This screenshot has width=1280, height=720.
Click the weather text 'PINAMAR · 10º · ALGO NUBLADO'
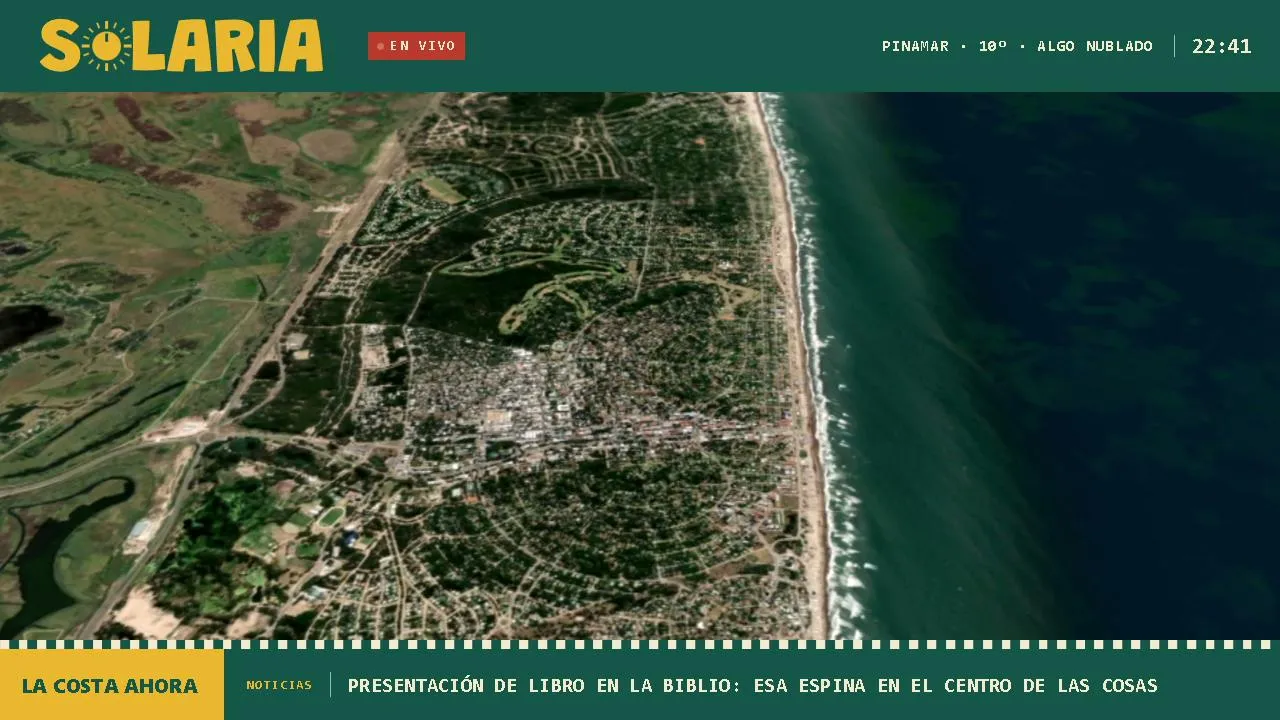[x=1017, y=46]
